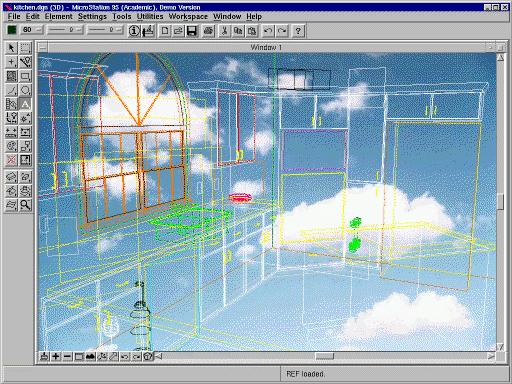The width and height of the screenshot is (512, 384).
Task: Expand the line style dropdown
Action: (65, 30)
